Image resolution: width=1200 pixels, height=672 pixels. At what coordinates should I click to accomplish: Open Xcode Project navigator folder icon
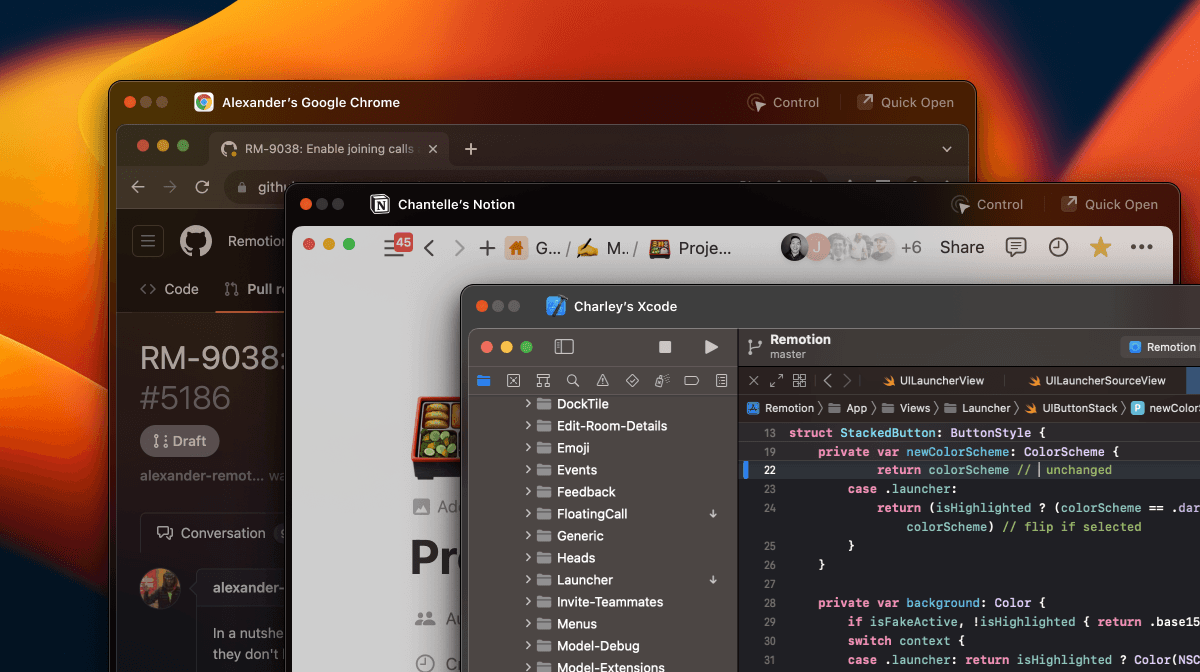click(484, 381)
